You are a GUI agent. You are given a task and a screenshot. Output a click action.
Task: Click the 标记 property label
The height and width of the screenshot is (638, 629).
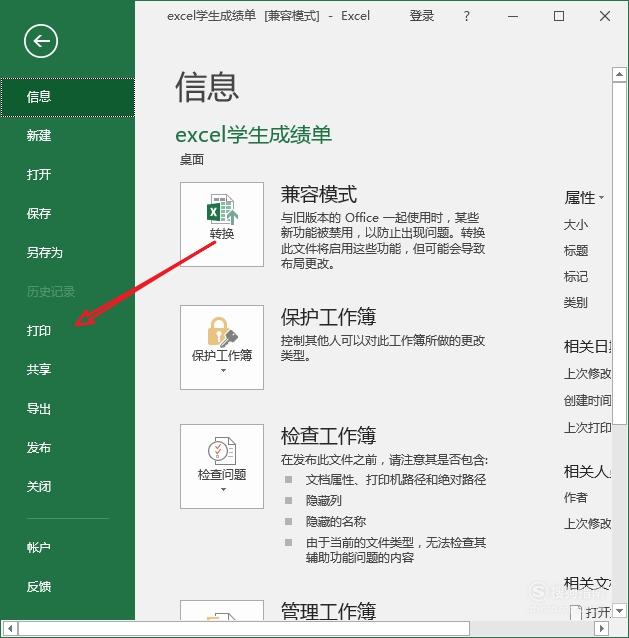[576, 277]
